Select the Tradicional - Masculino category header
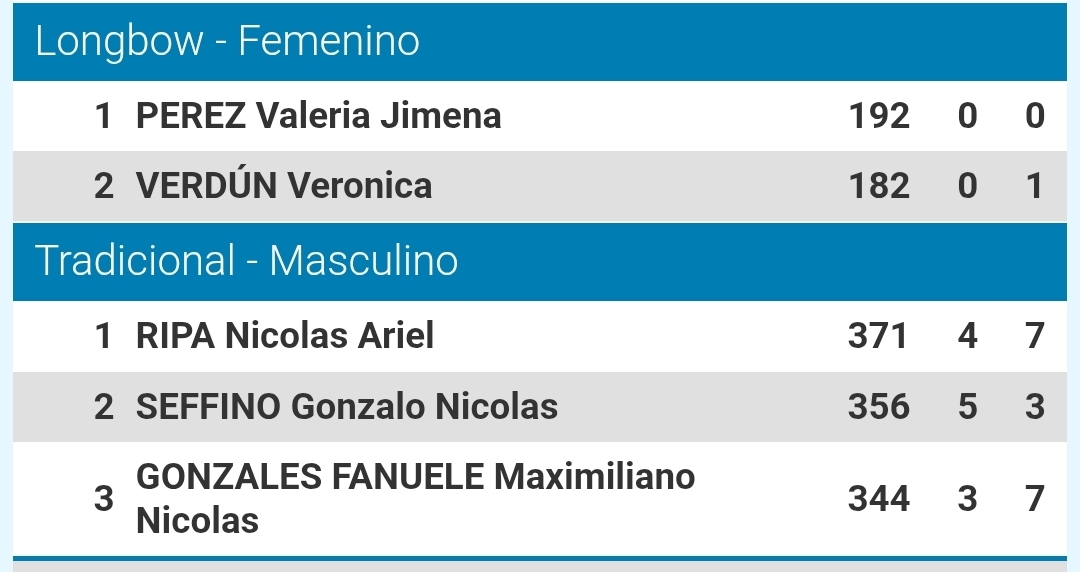The width and height of the screenshot is (1080, 572). (x=247, y=261)
